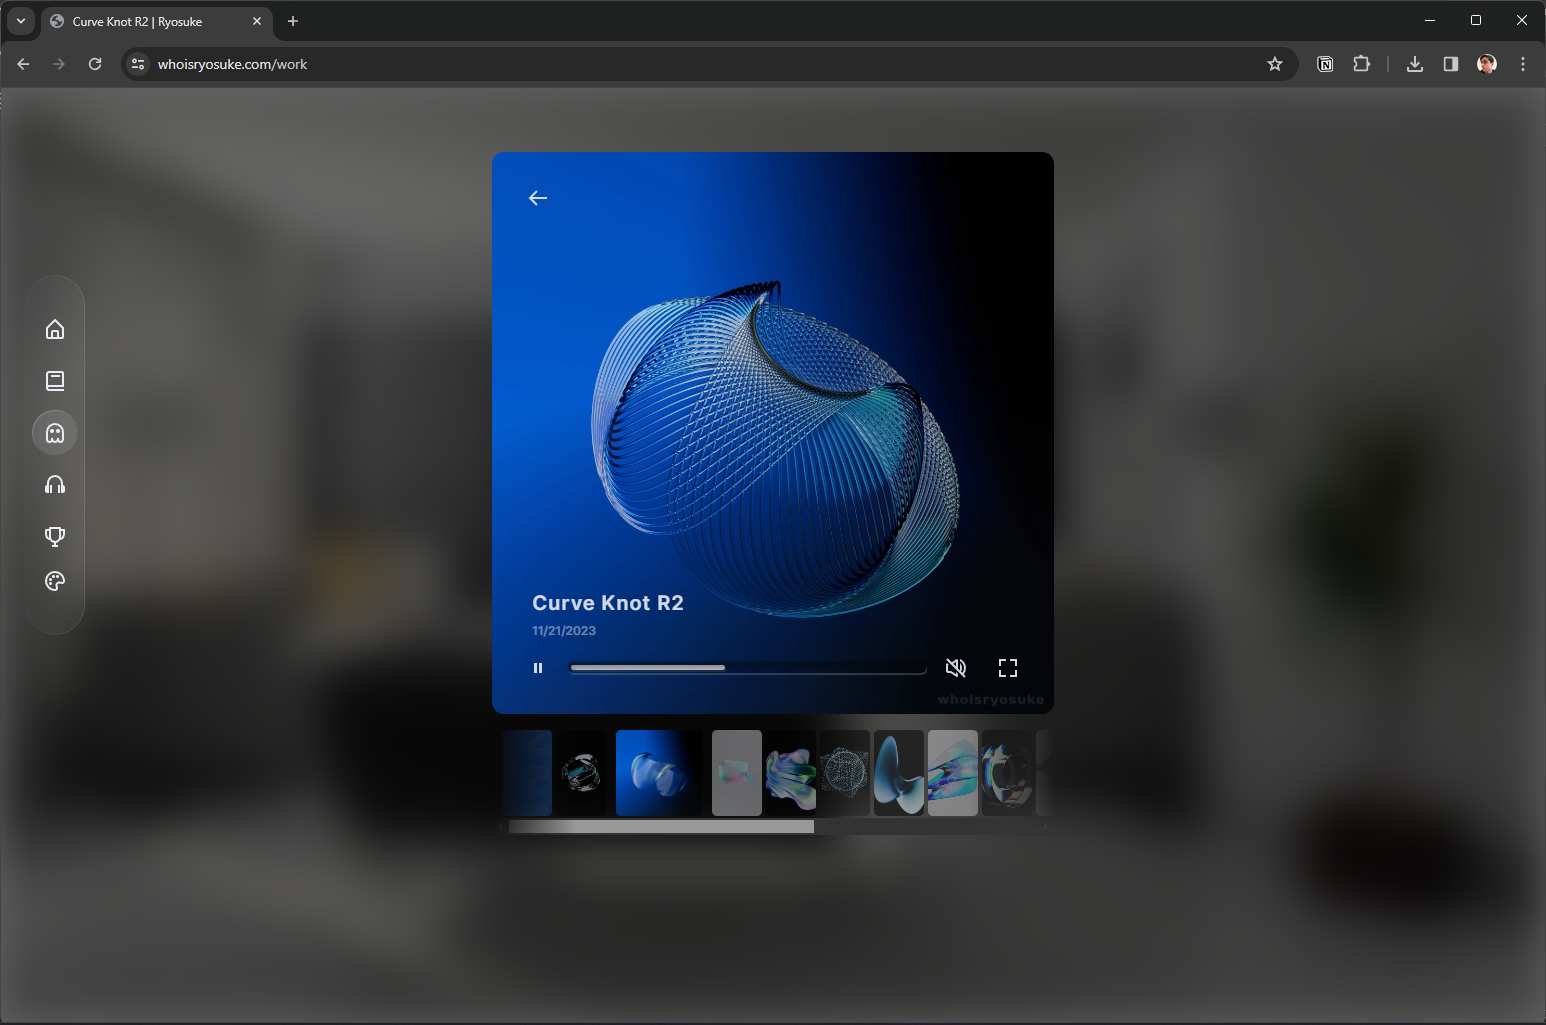Image resolution: width=1546 pixels, height=1025 pixels.
Task: Go back using the arrow above the video
Action: point(538,197)
